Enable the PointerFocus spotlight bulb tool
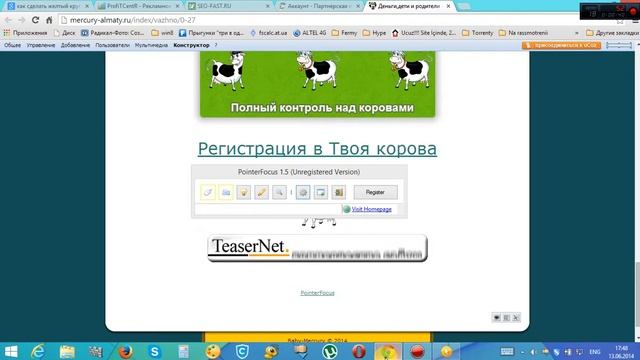 (244, 192)
